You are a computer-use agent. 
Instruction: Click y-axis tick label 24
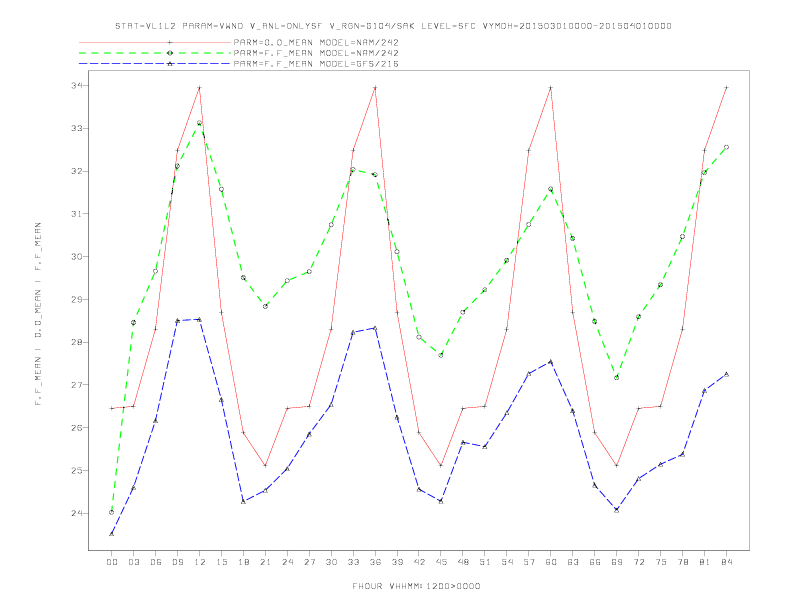[77, 513]
